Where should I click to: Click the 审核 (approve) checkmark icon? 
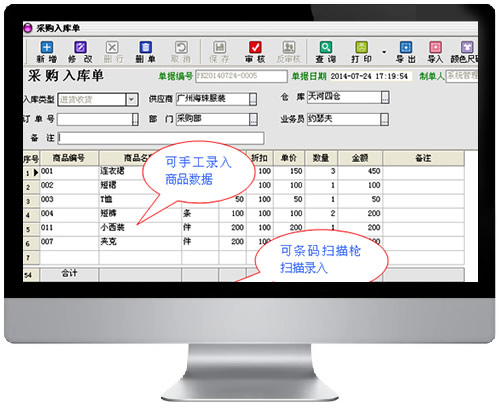click(x=255, y=47)
